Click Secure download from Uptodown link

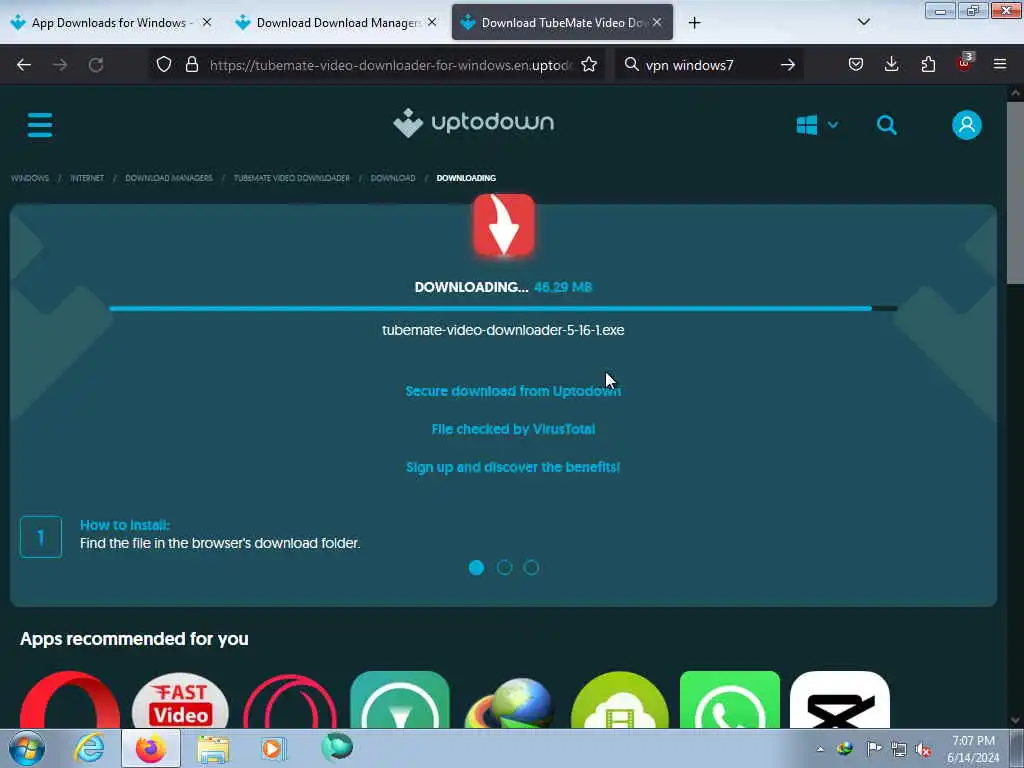click(x=513, y=391)
